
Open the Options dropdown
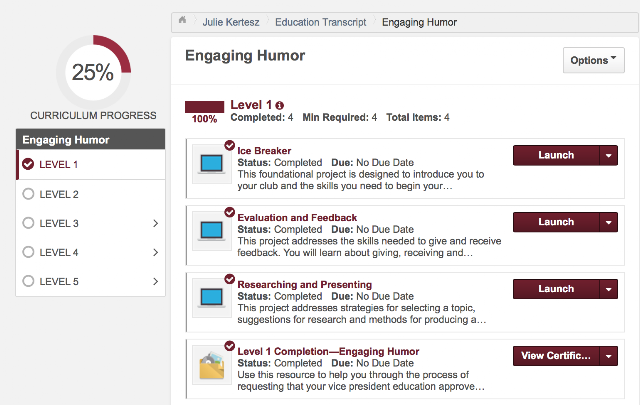pyautogui.click(x=593, y=60)
